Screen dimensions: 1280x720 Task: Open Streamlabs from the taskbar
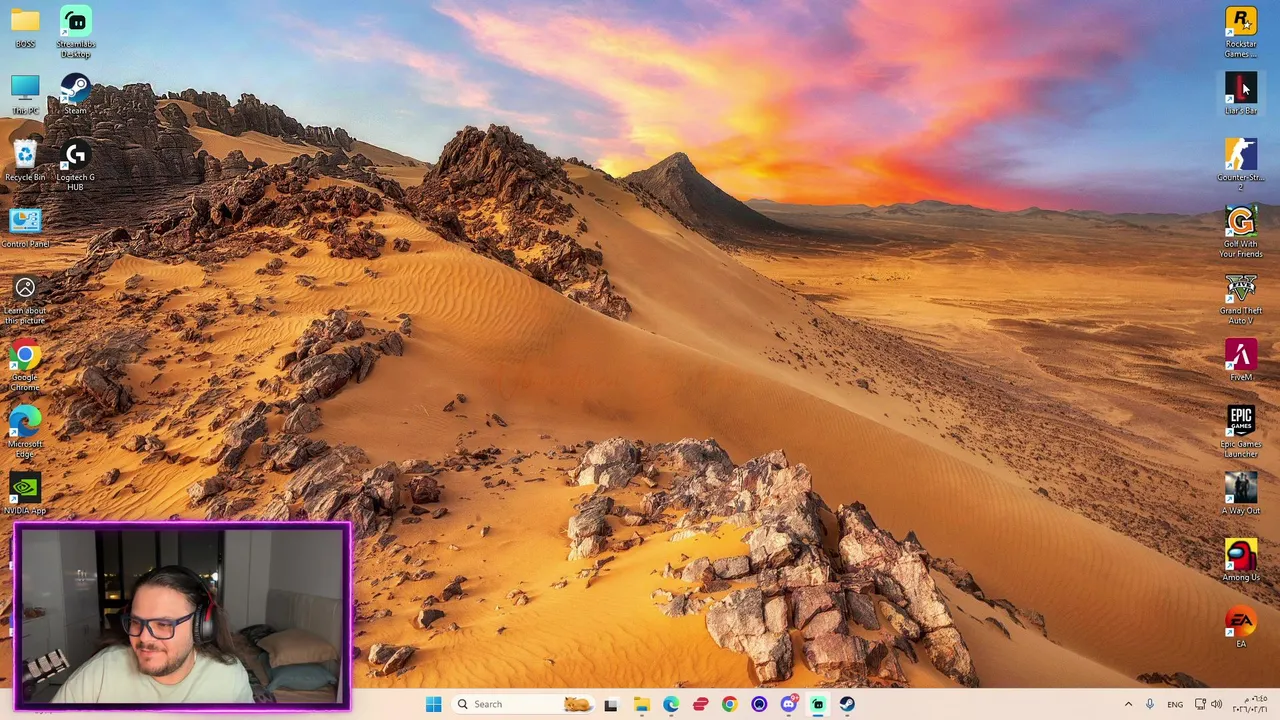(x=818, y=704)
